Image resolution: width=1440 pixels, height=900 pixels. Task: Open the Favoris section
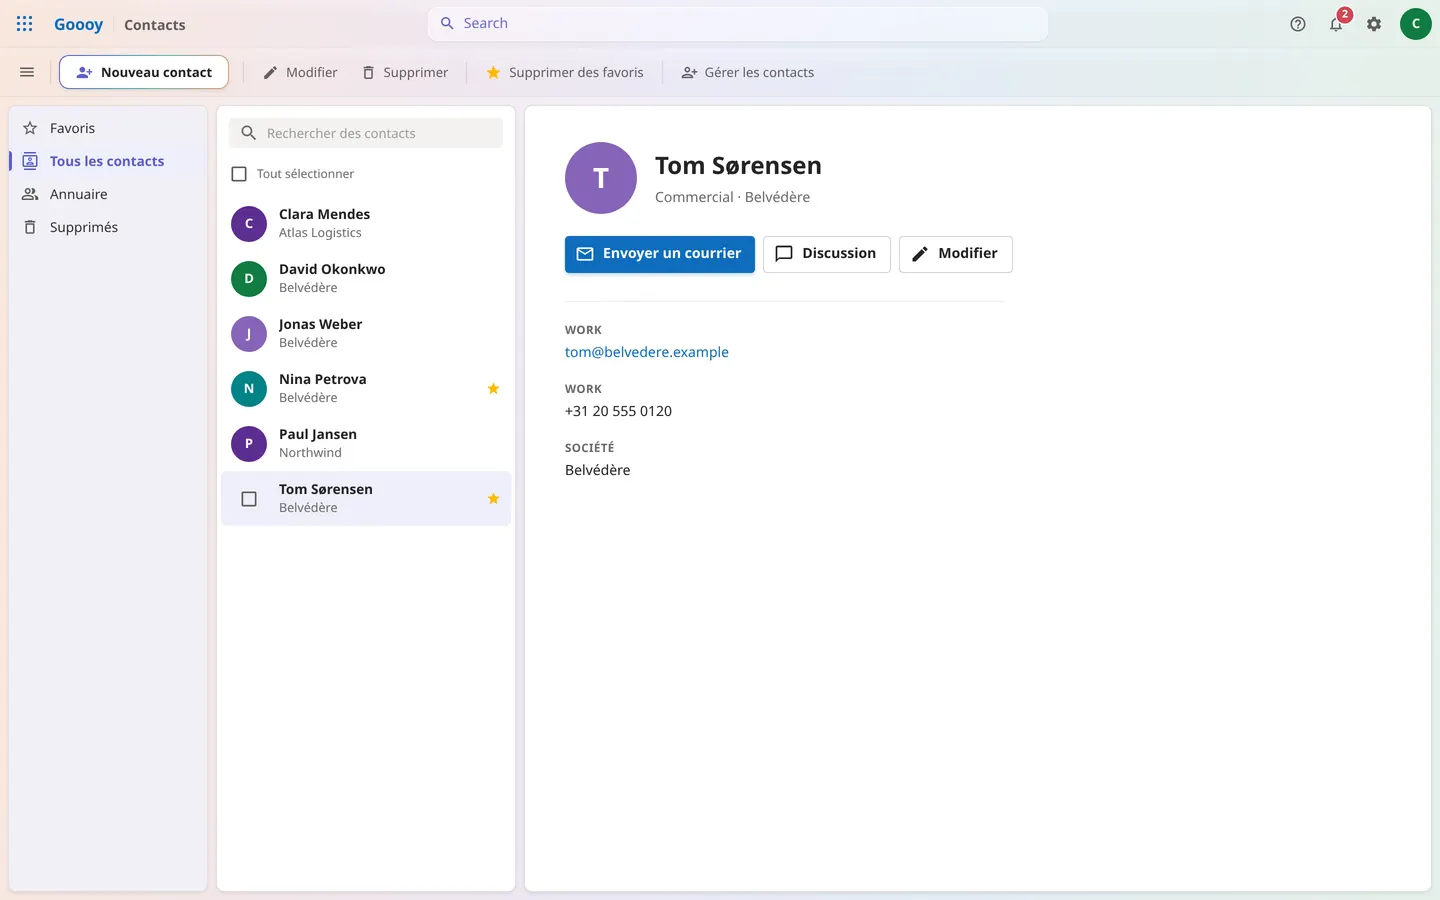pyautogui.click(x=108, y=128)
